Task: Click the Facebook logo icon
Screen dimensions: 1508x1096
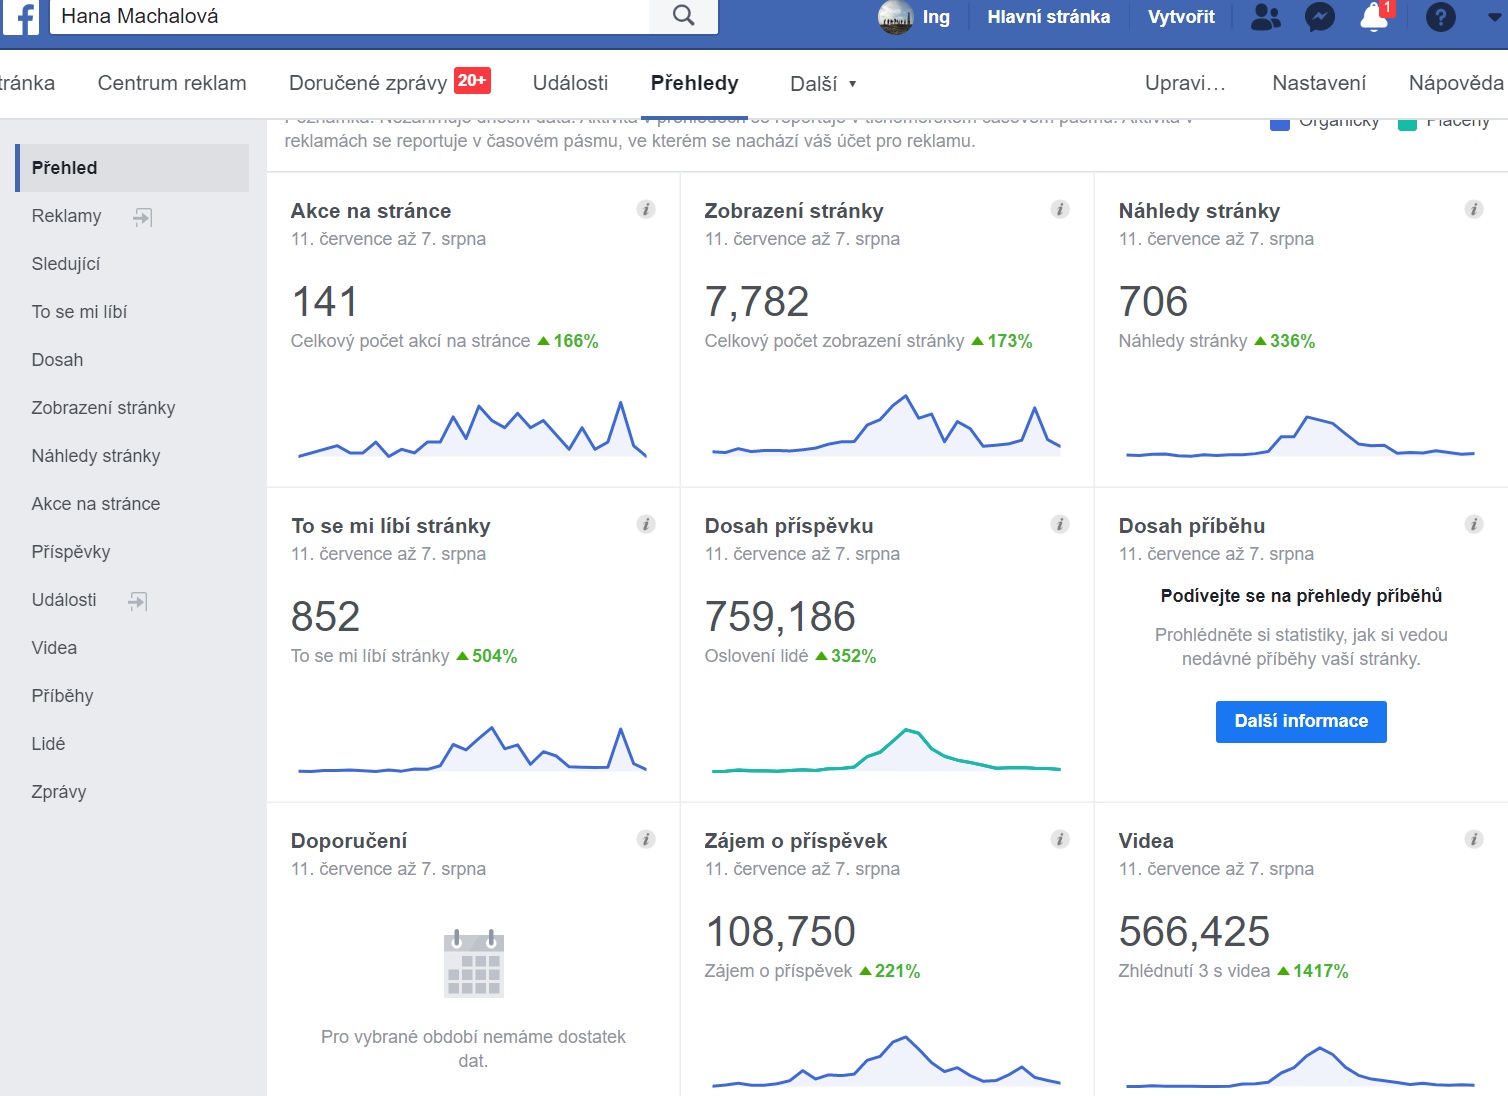Action: (20, 17)
